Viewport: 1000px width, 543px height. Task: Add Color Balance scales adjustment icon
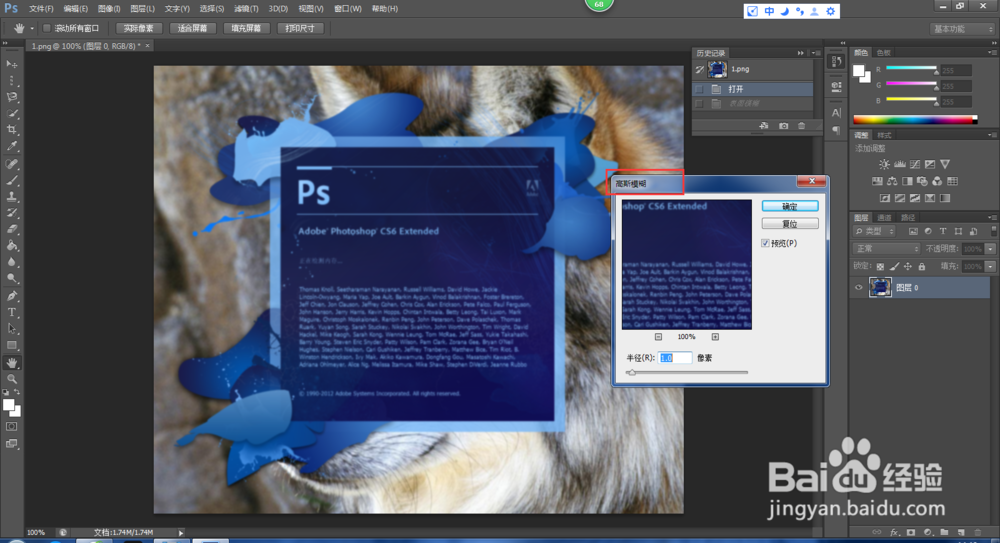pos(892,181)
